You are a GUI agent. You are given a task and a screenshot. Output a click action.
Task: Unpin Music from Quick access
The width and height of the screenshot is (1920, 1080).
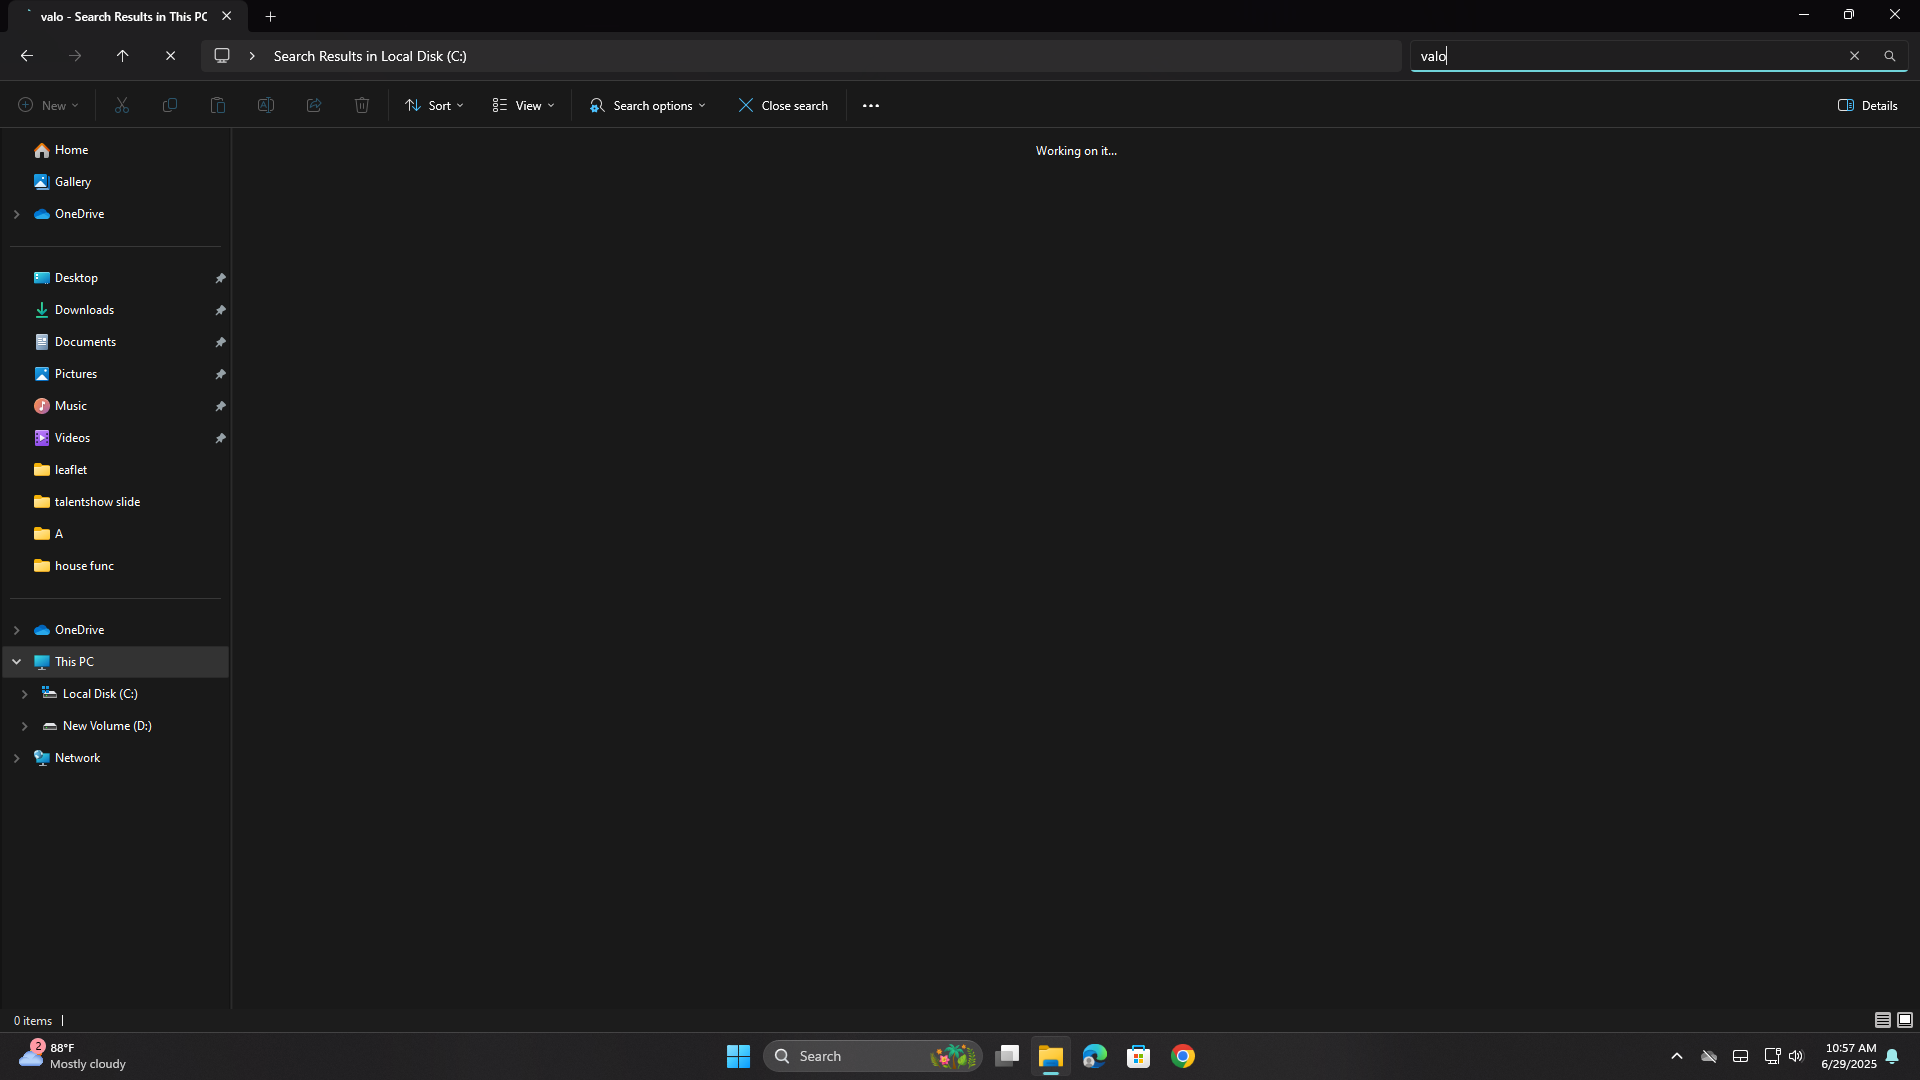220,406
